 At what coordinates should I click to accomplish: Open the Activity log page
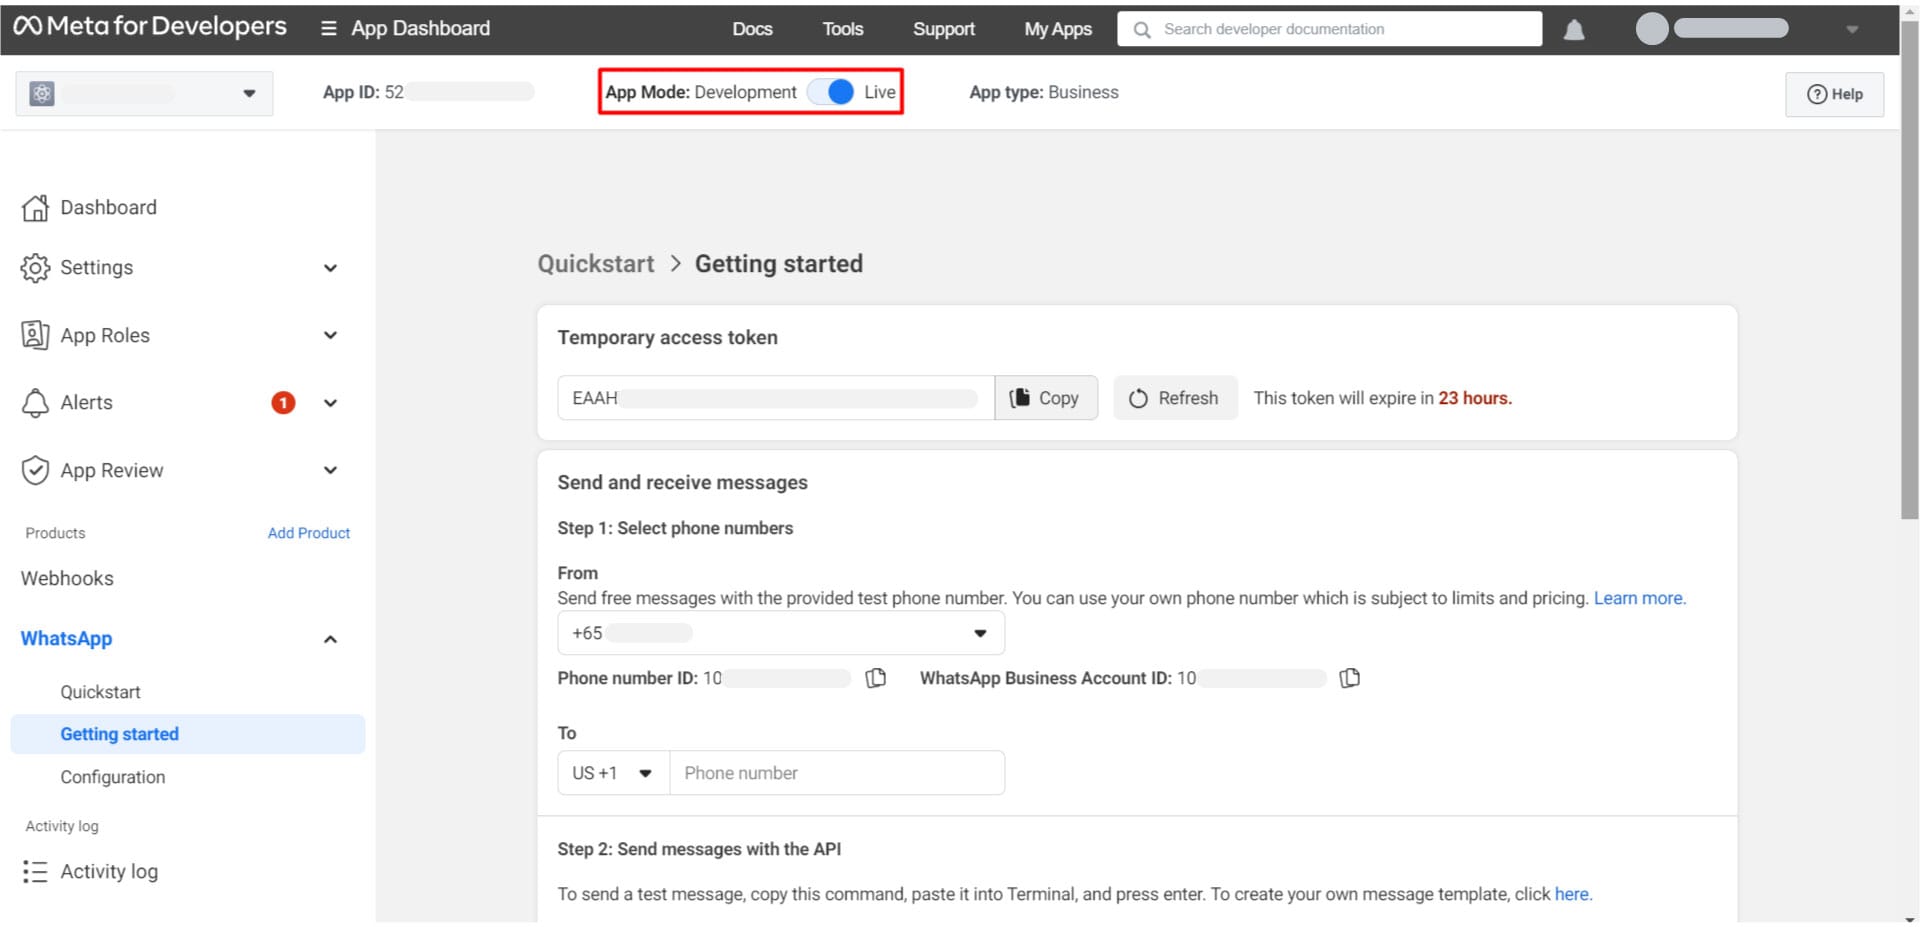coord(109,872)
